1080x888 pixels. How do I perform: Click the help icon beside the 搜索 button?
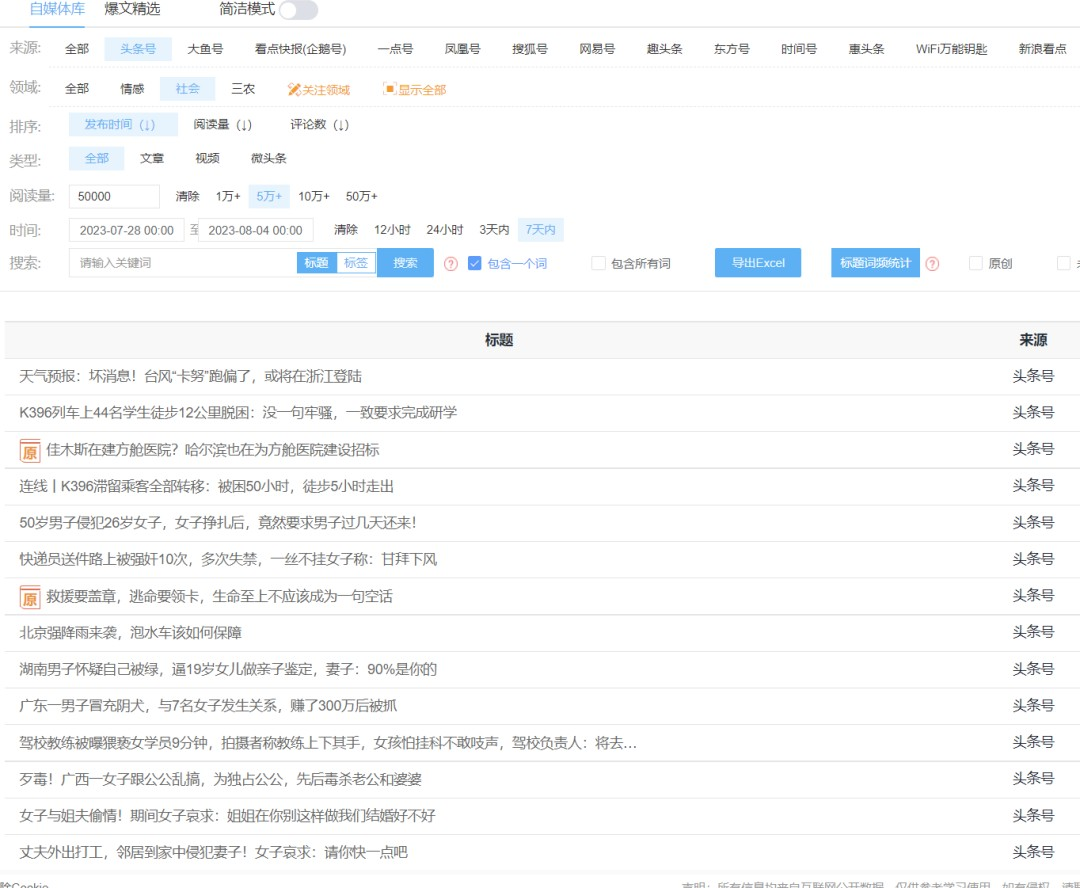click(451, 263)
